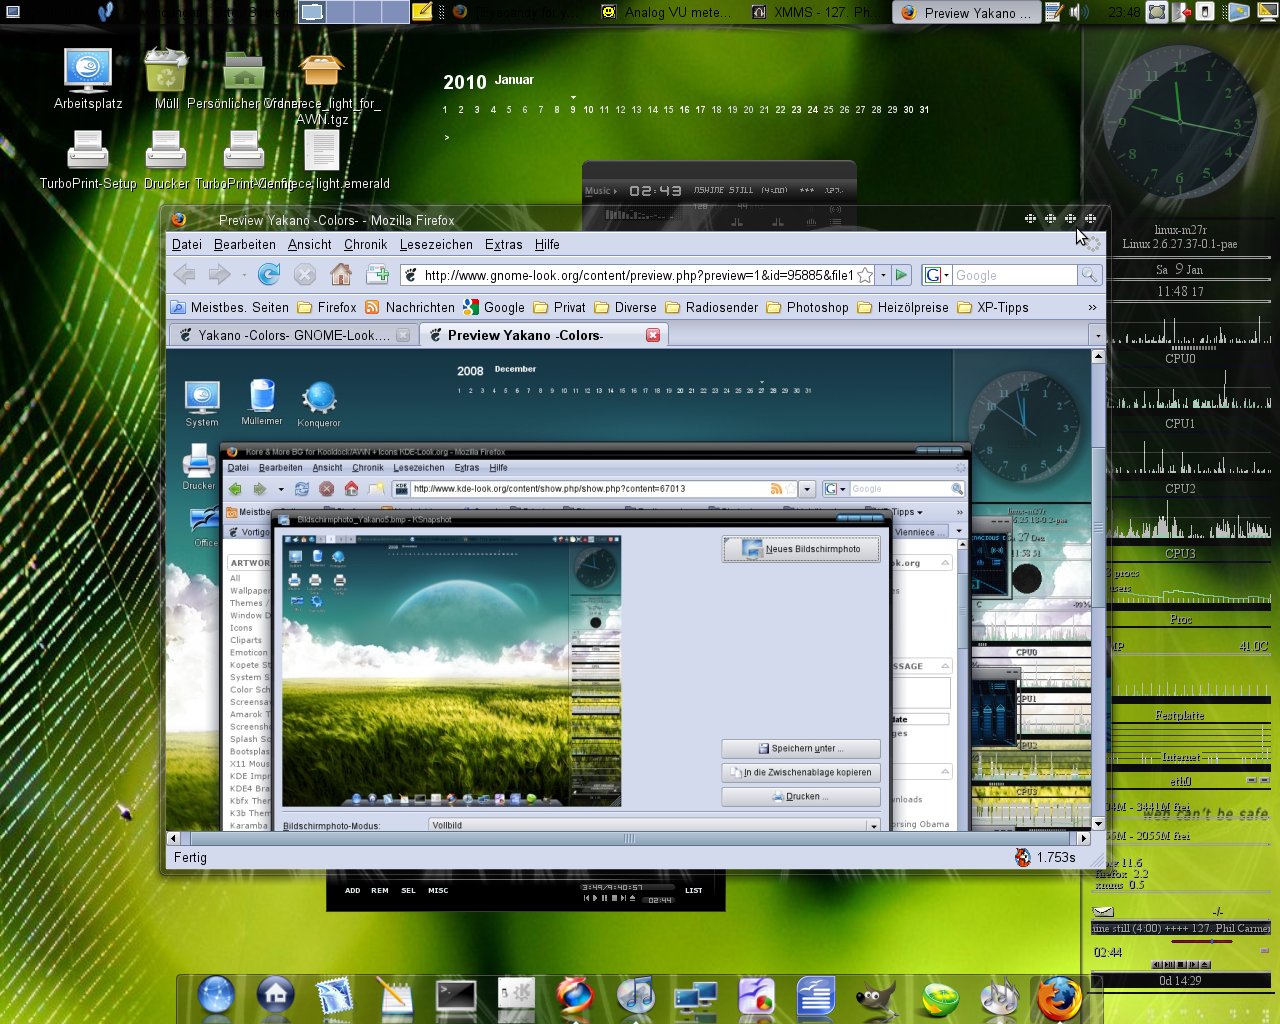Screen dimensions: 1280x1024
Task: Open the Lesezeichen menu
Action: pos(436,244)
